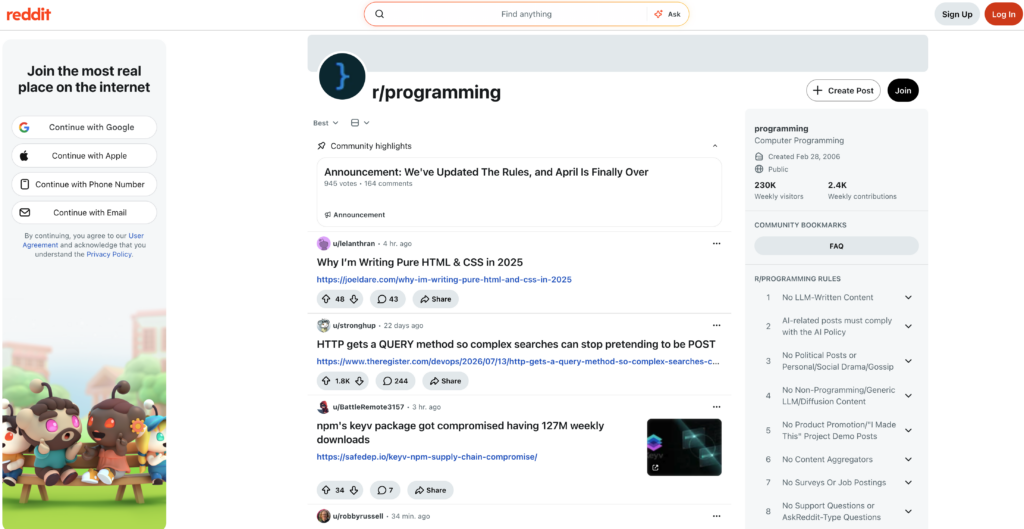Upvote the npm keyv package post
Image resolution: width=1024 pixels, height=529 pixels.
(326, 490)
